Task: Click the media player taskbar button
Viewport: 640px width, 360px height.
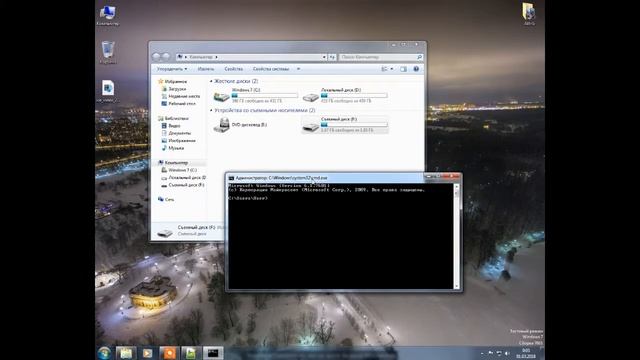Action: coord(147,353)
